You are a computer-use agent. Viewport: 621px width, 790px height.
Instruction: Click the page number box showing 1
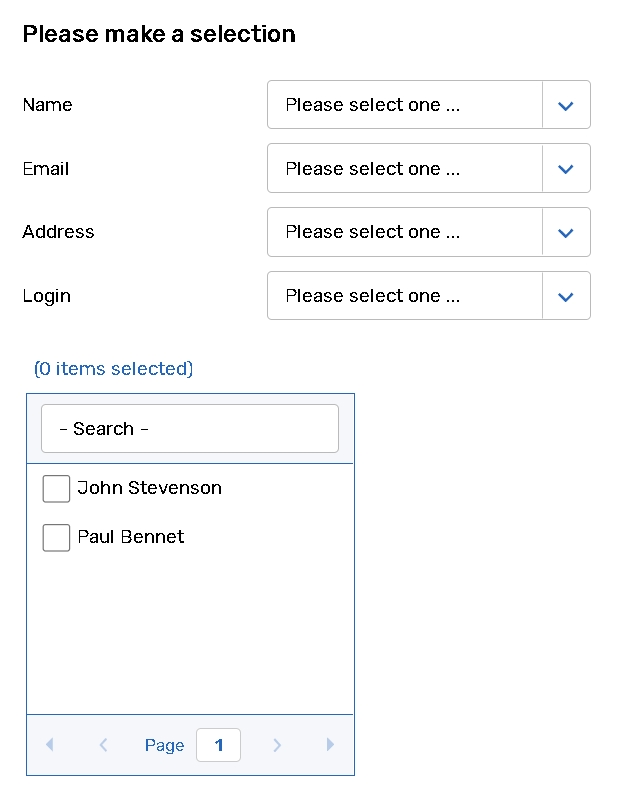click(x=218, y=745)
